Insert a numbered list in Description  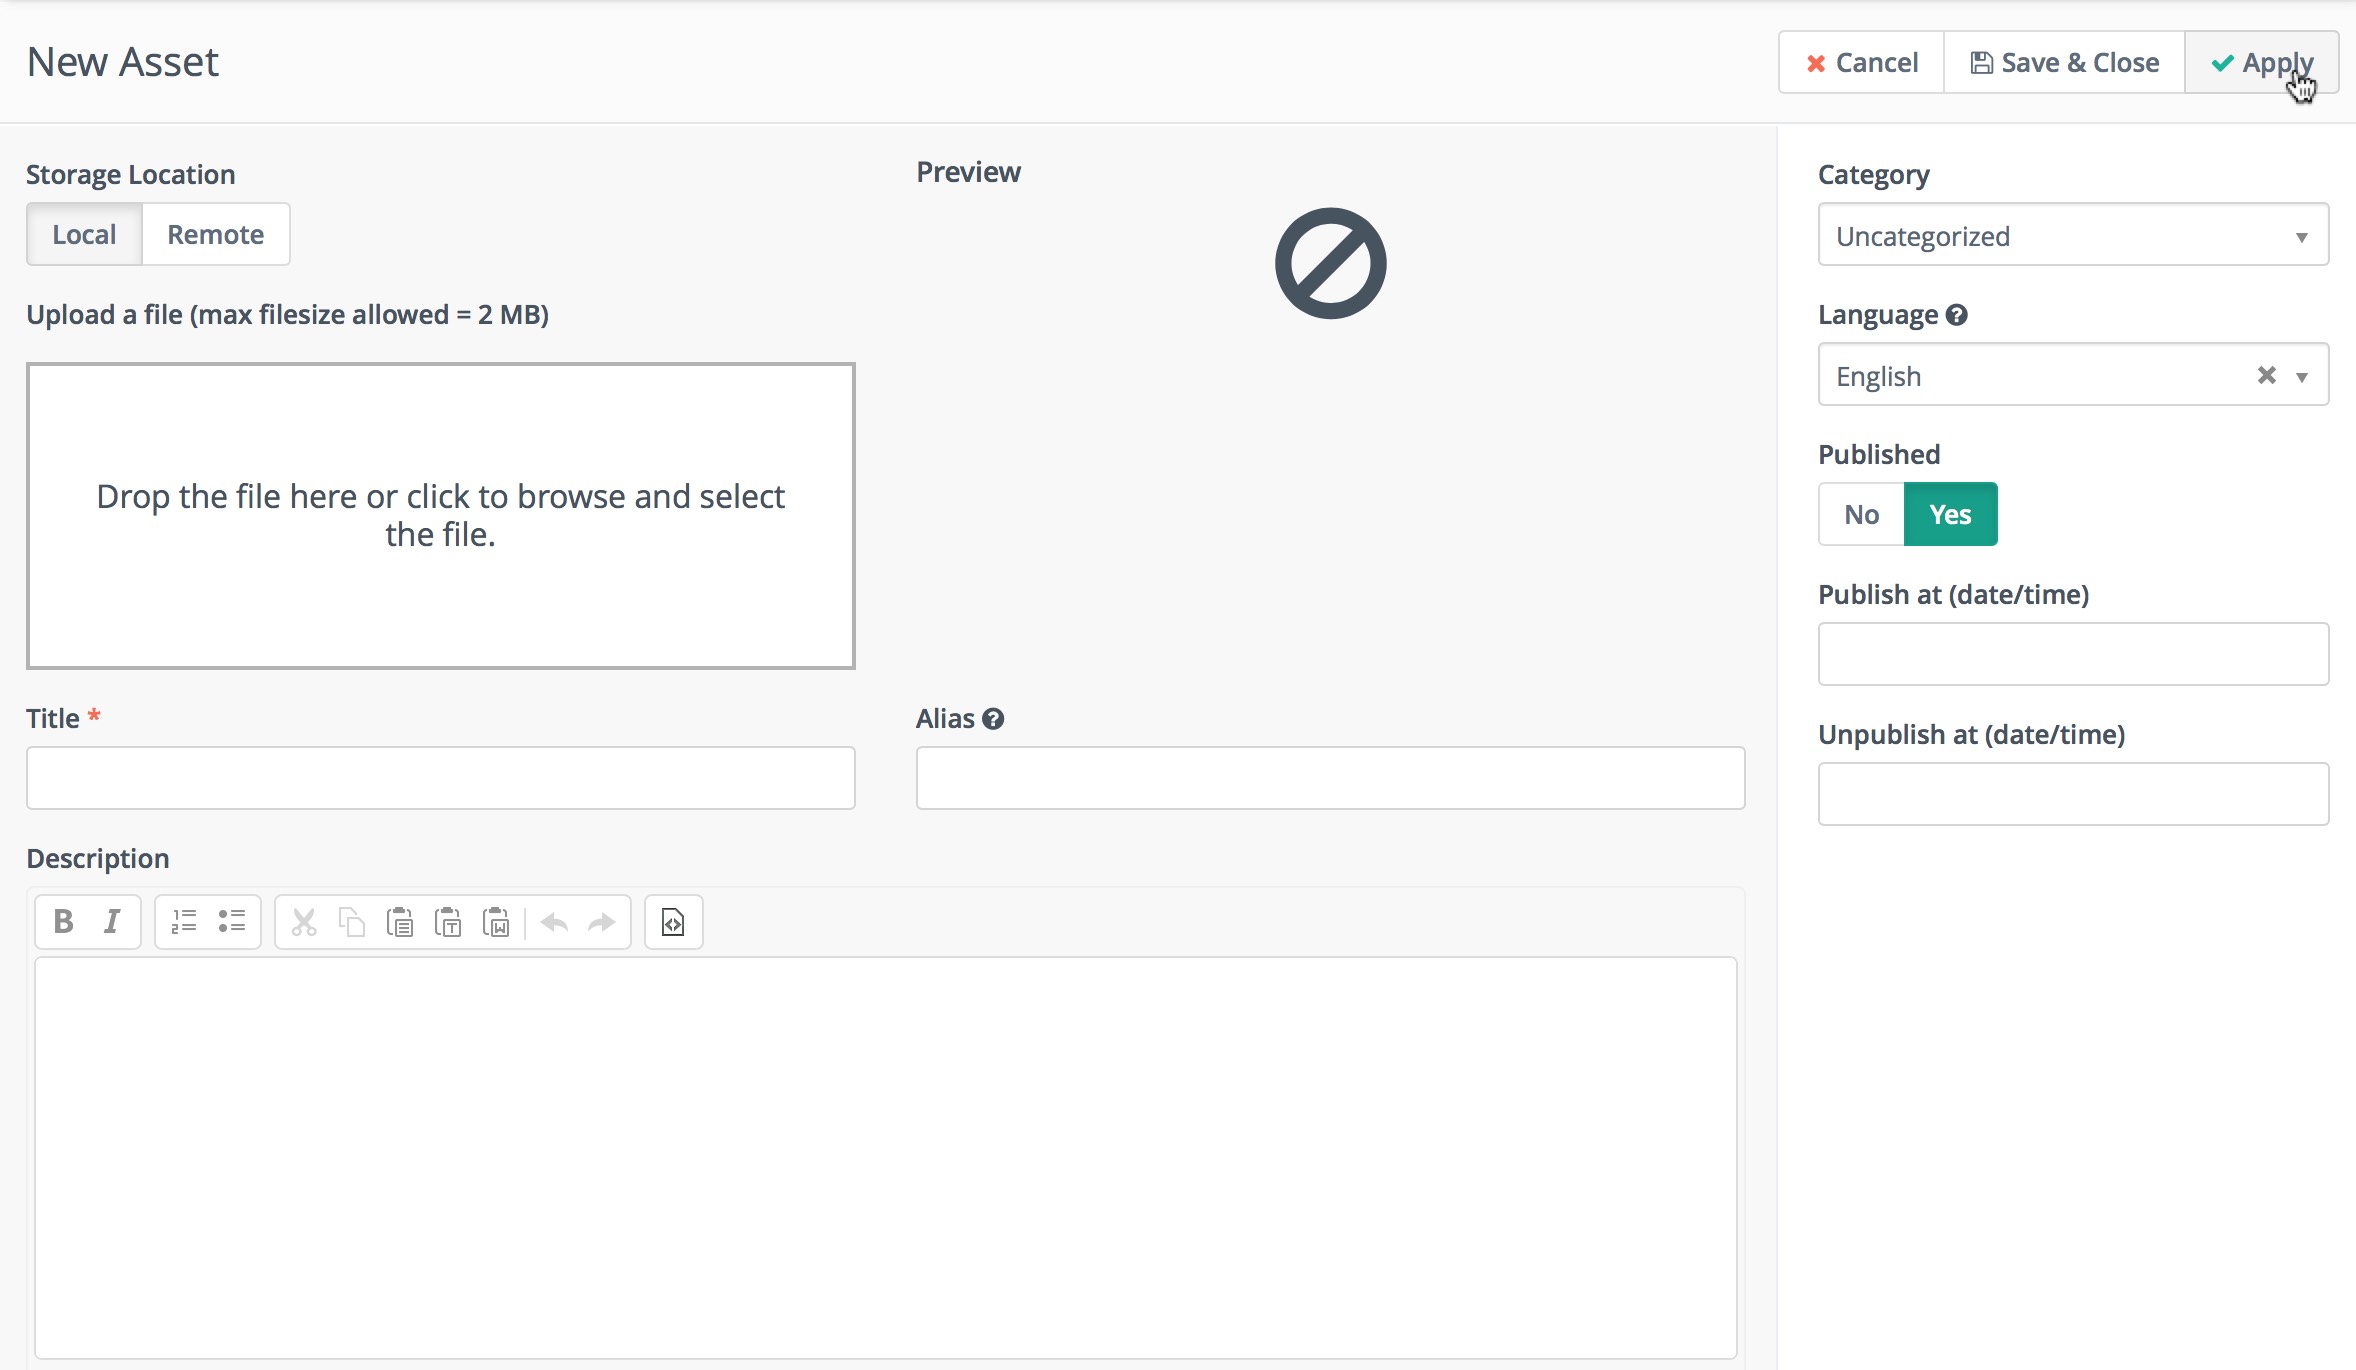coord(184,921)
